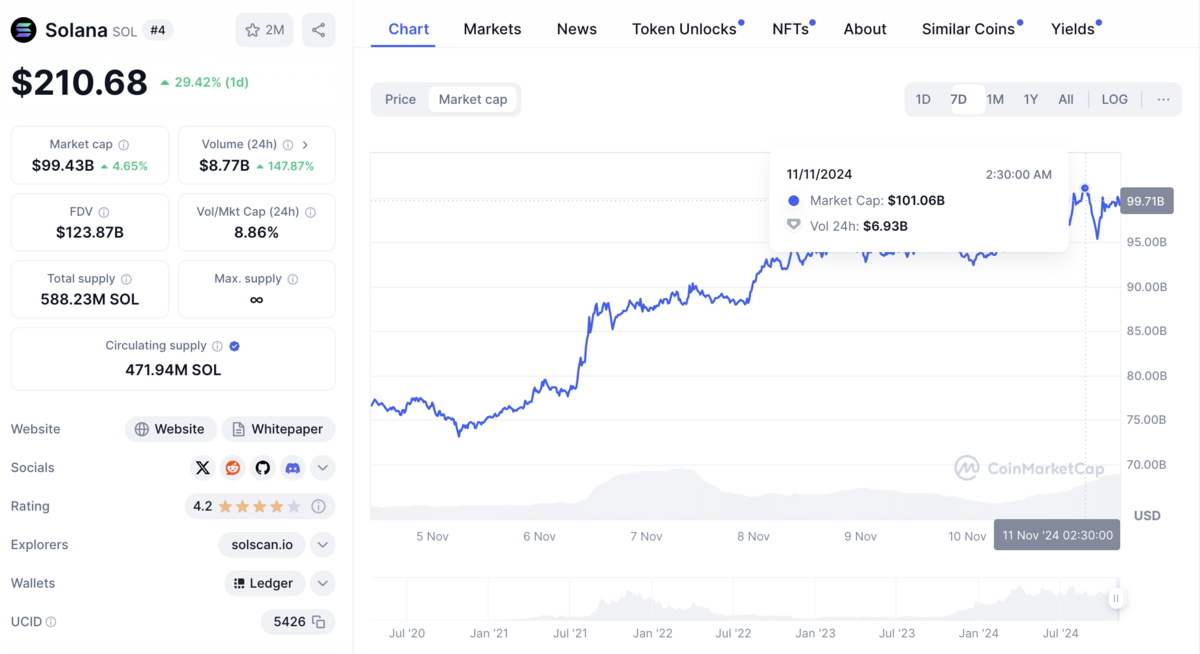Click the #4 rank badge
The image size is (1200, 654).
click(158, 30)
